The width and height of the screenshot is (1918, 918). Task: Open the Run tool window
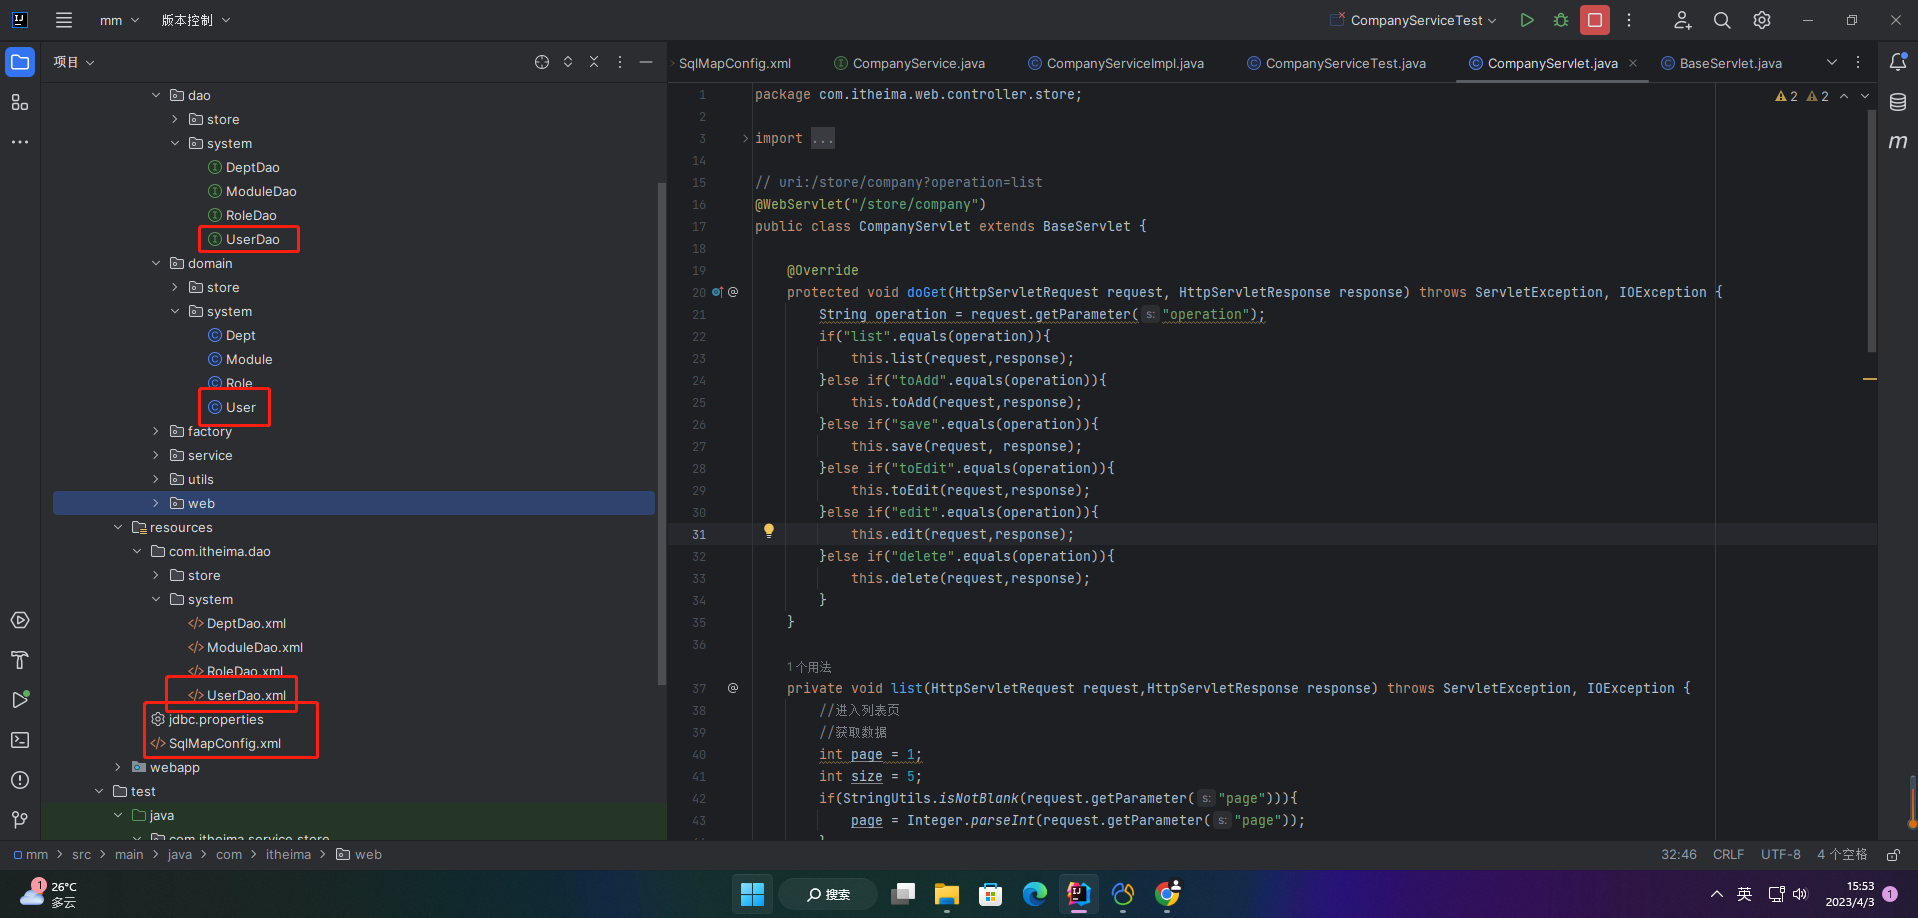[x=20, y=700]
